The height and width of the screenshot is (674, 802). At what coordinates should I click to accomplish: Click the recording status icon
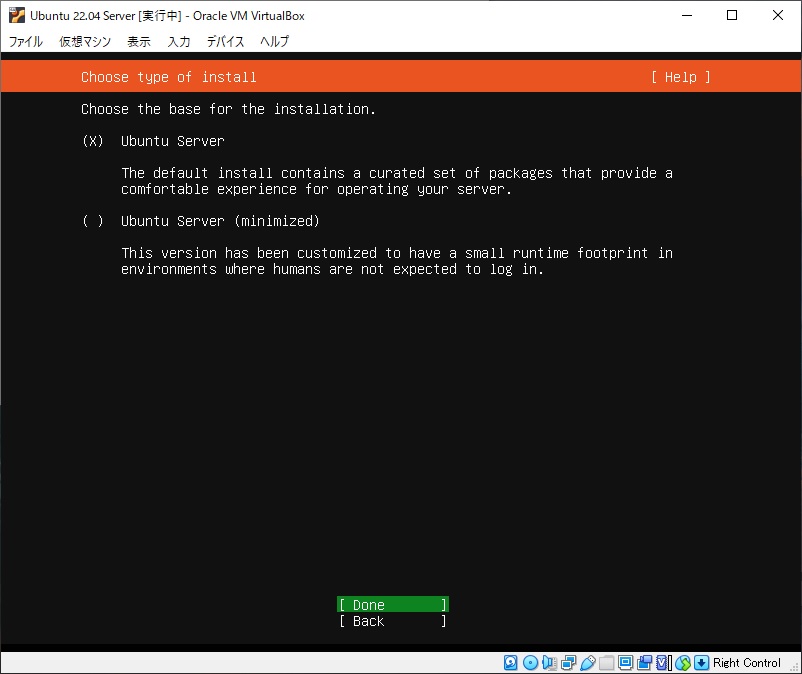click(644, 663)
